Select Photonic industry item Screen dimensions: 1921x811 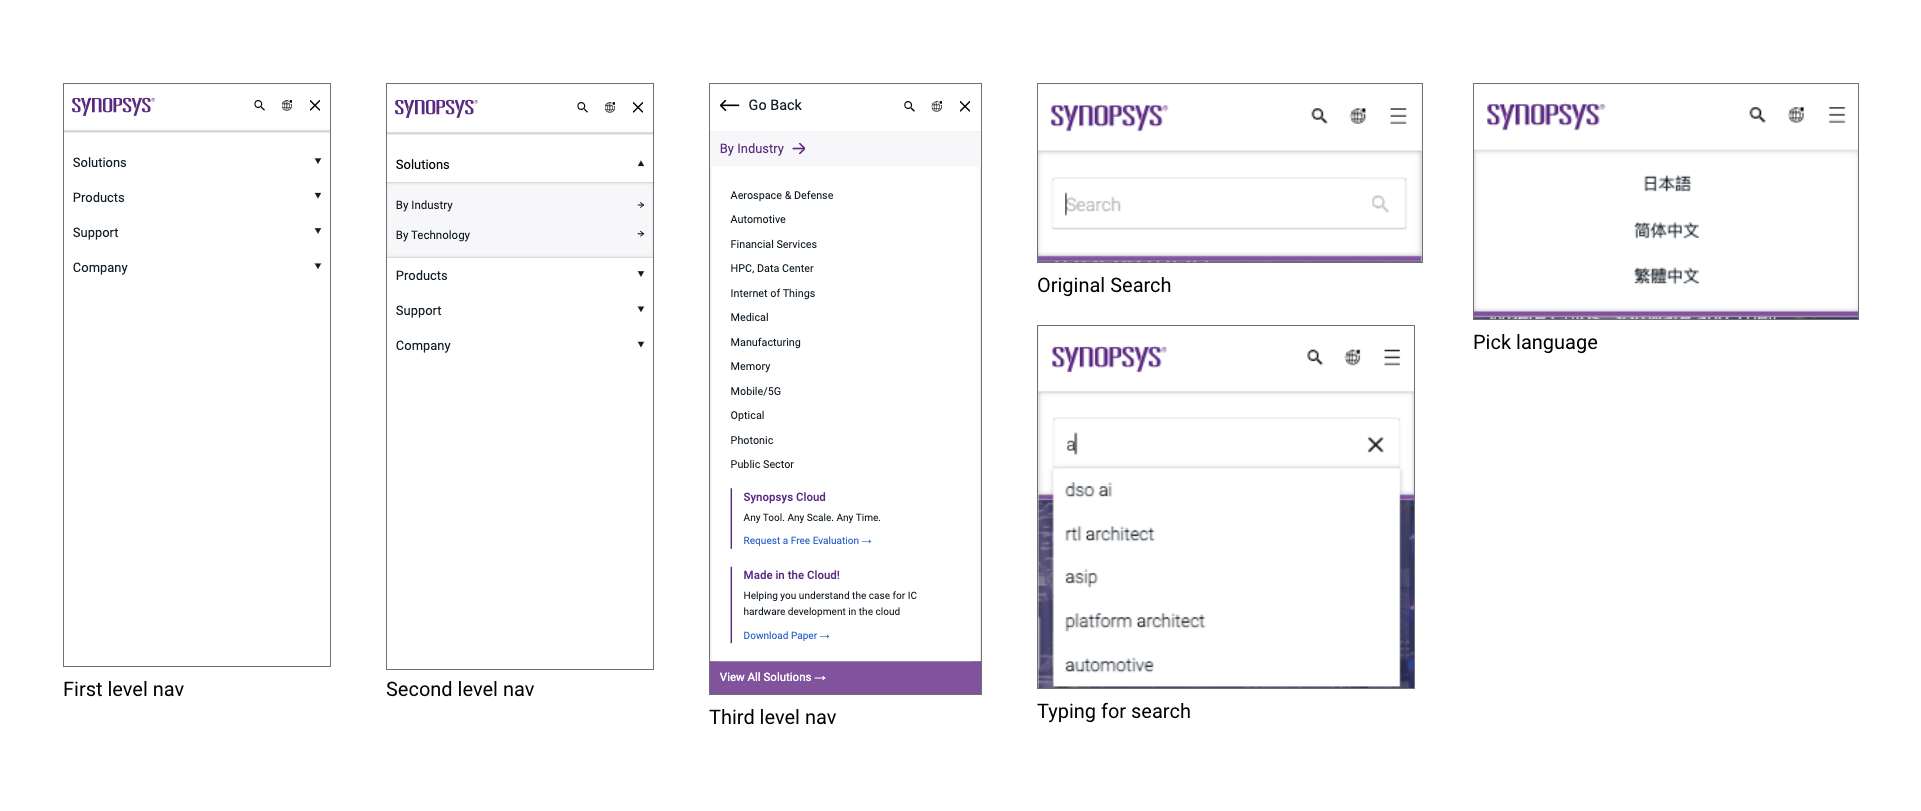coord(752,440)
